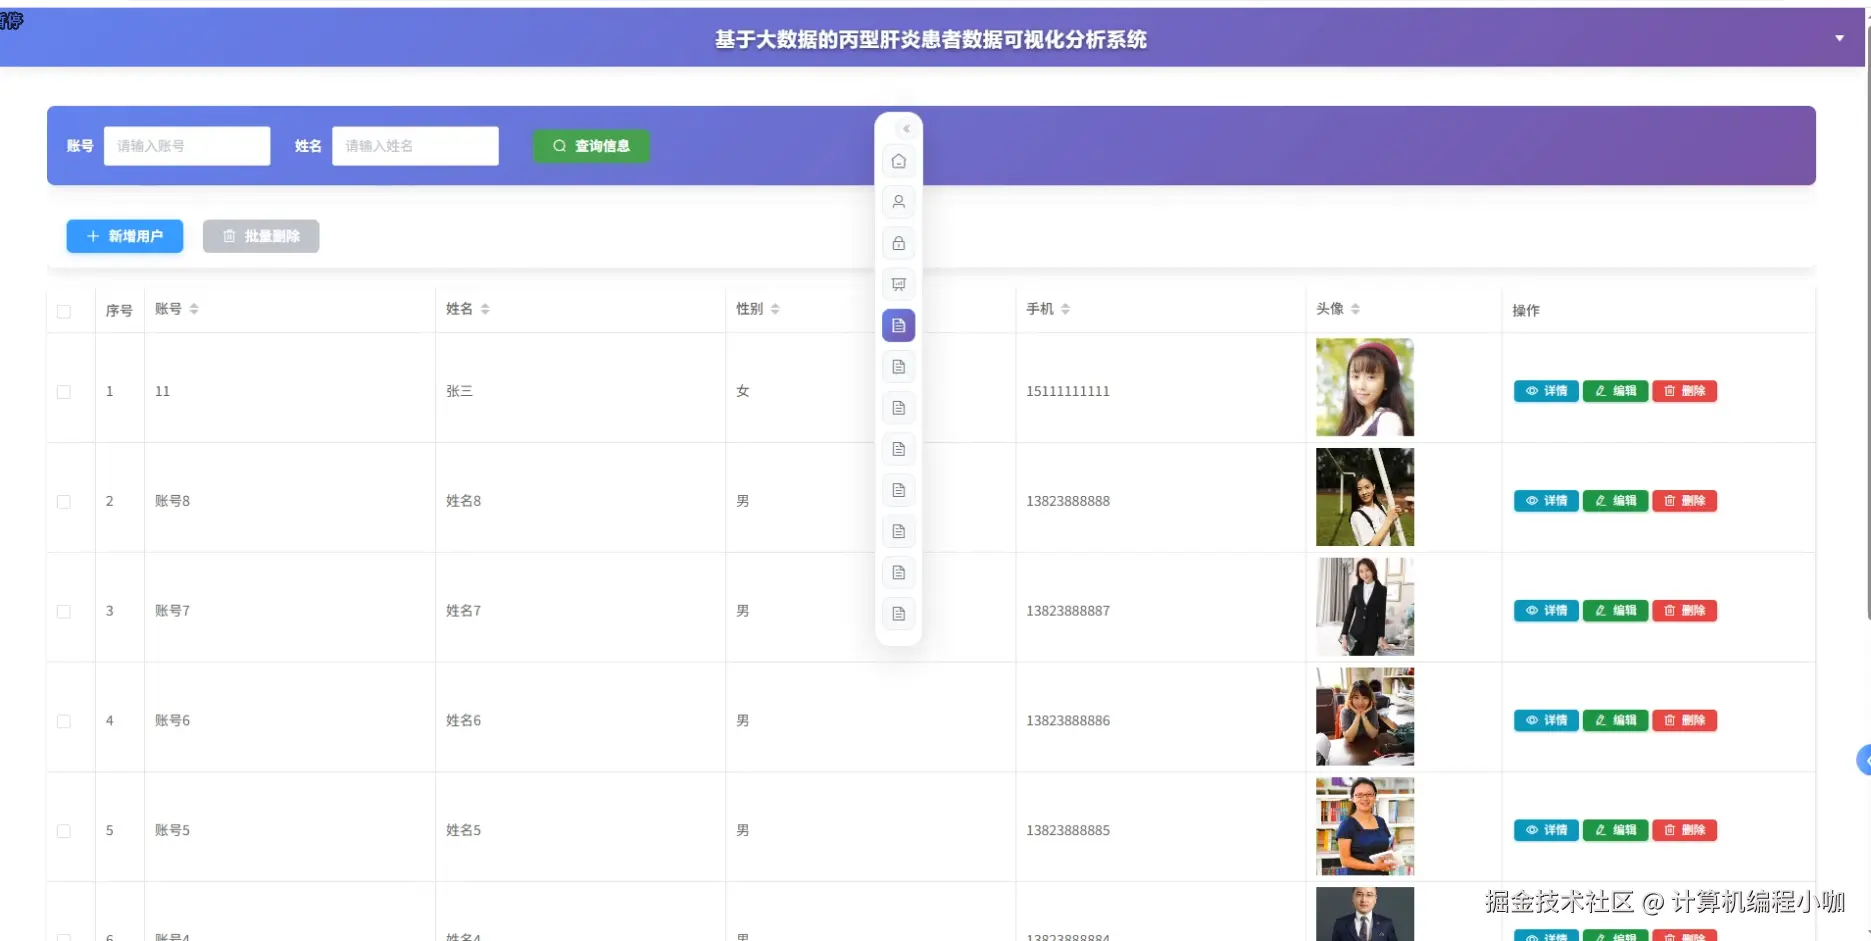Click 编辑 for user 姓名5
Viewport: 1871px width, 941px height.
coord(1615,830)
